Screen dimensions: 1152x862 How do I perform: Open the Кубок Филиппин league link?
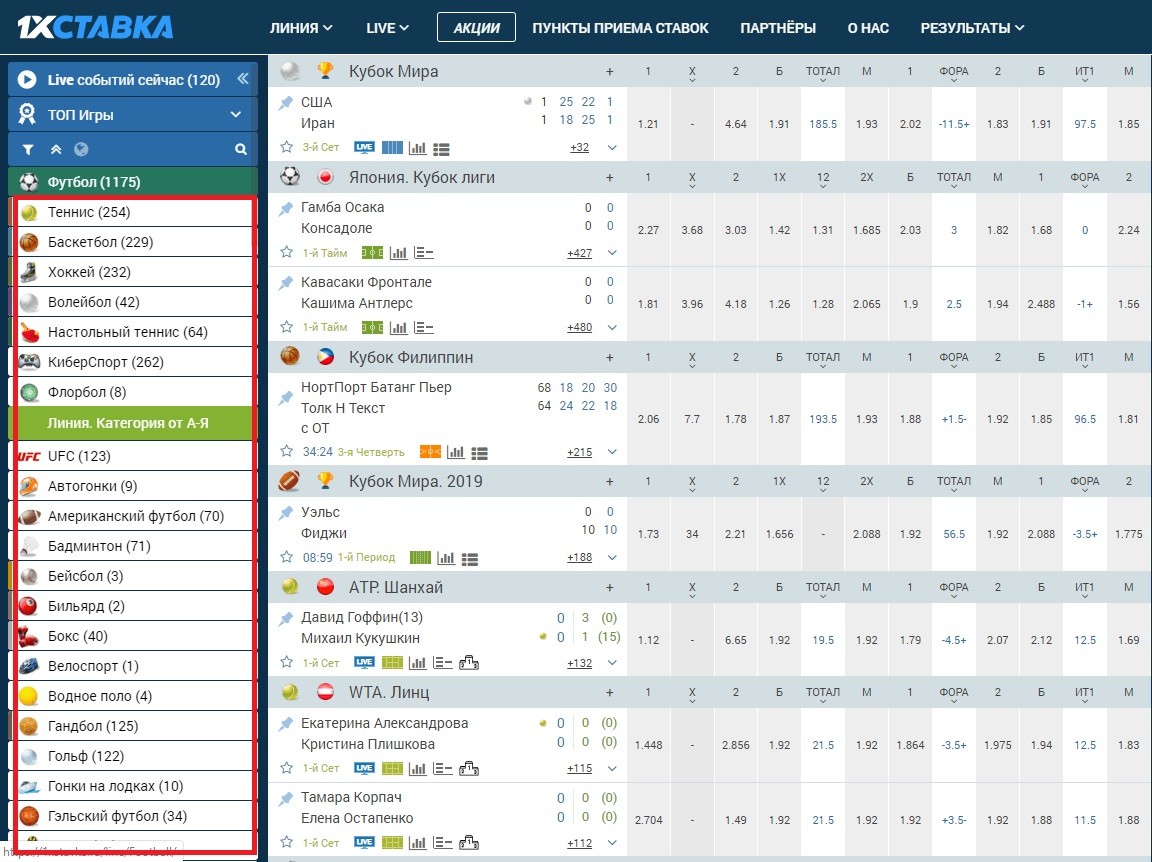pos(411,357)
